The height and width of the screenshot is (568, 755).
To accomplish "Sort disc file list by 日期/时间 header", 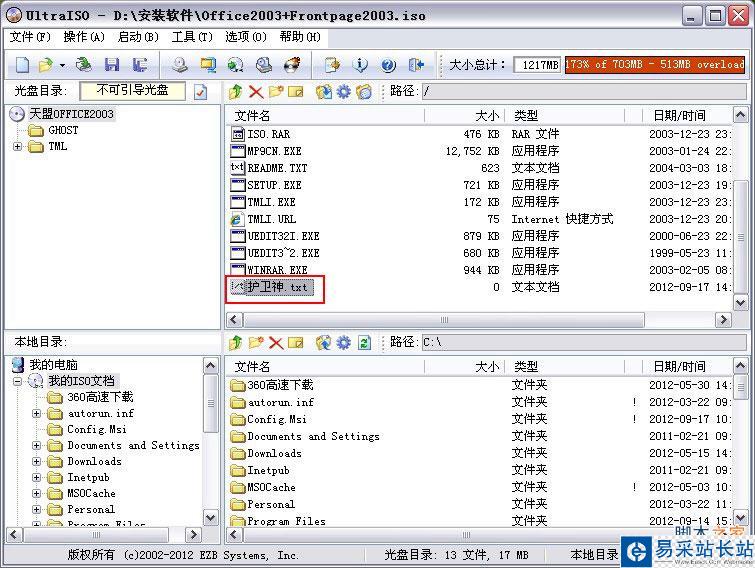I will (x=687, y=116).
